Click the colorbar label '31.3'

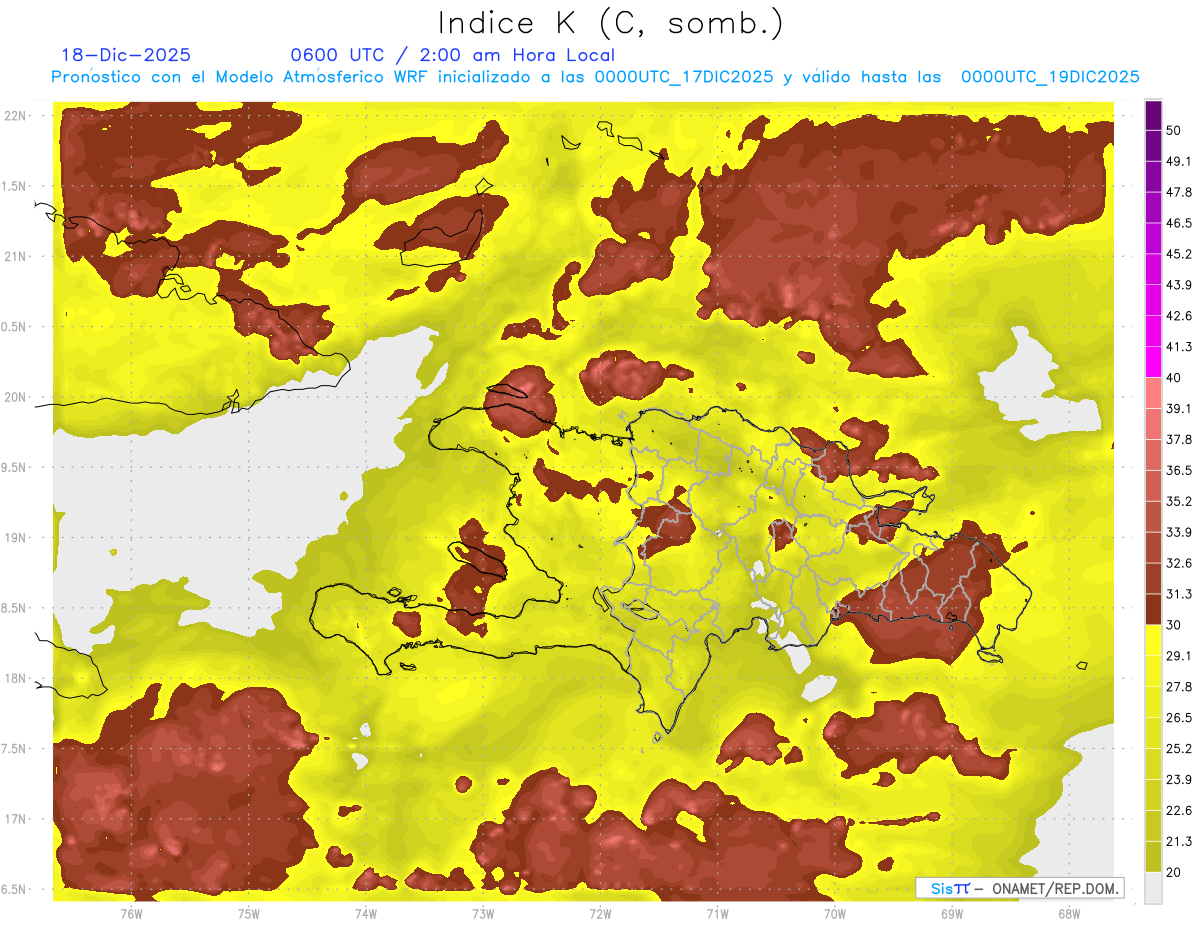point(1178,594)
